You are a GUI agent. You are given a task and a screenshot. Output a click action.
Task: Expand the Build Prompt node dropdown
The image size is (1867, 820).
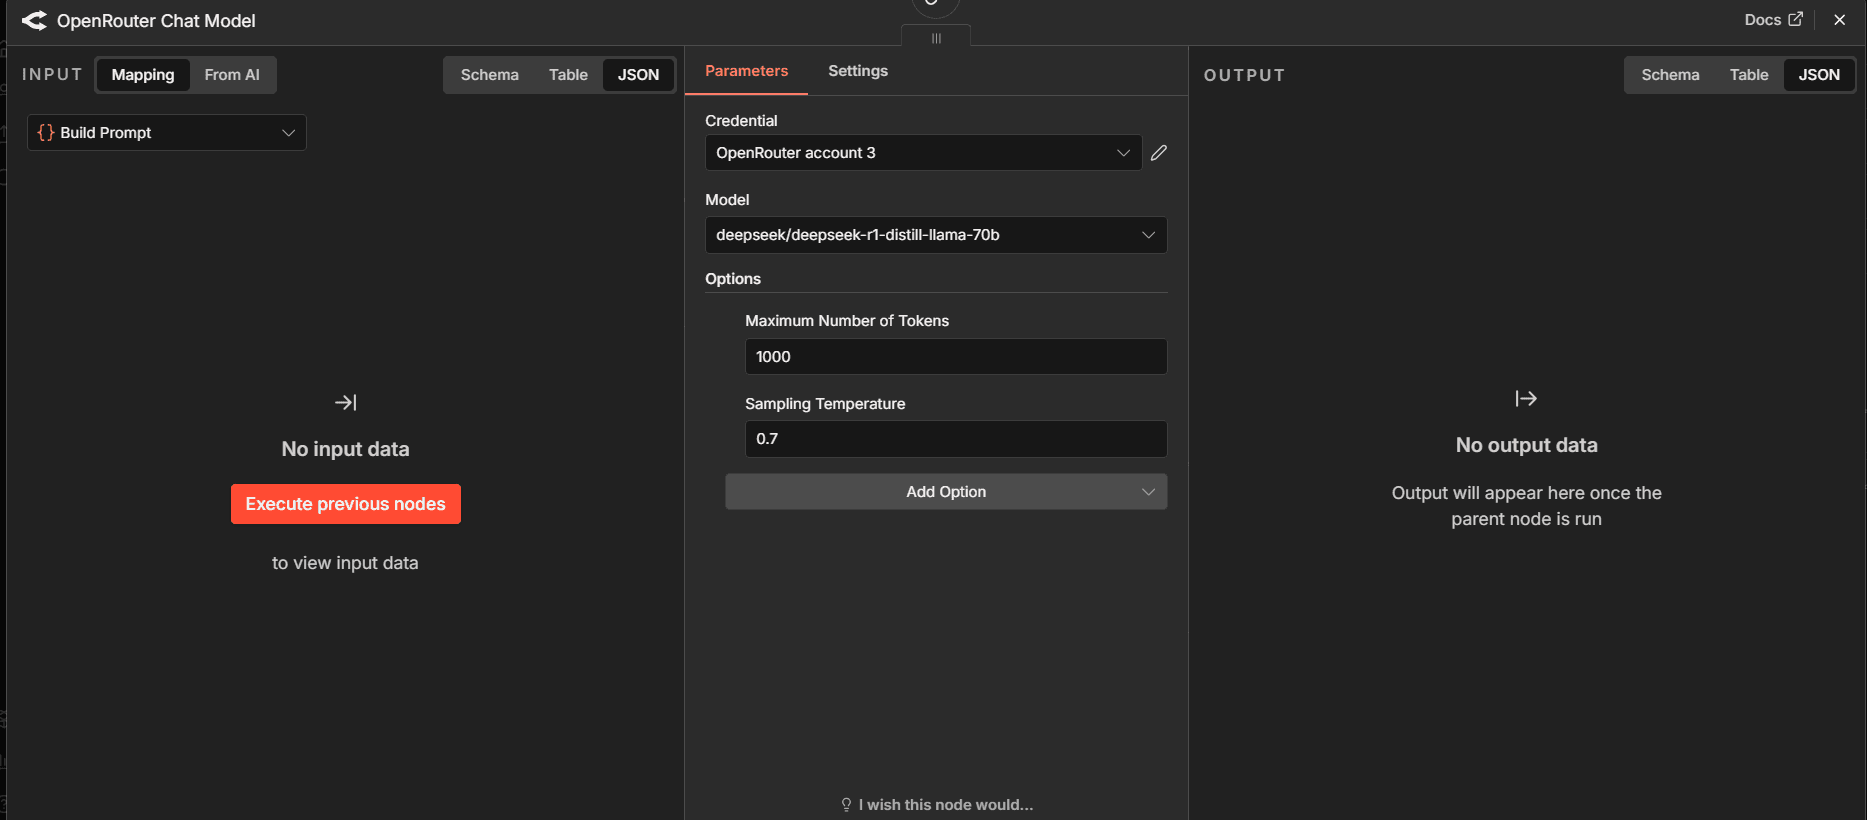[167, 133]
